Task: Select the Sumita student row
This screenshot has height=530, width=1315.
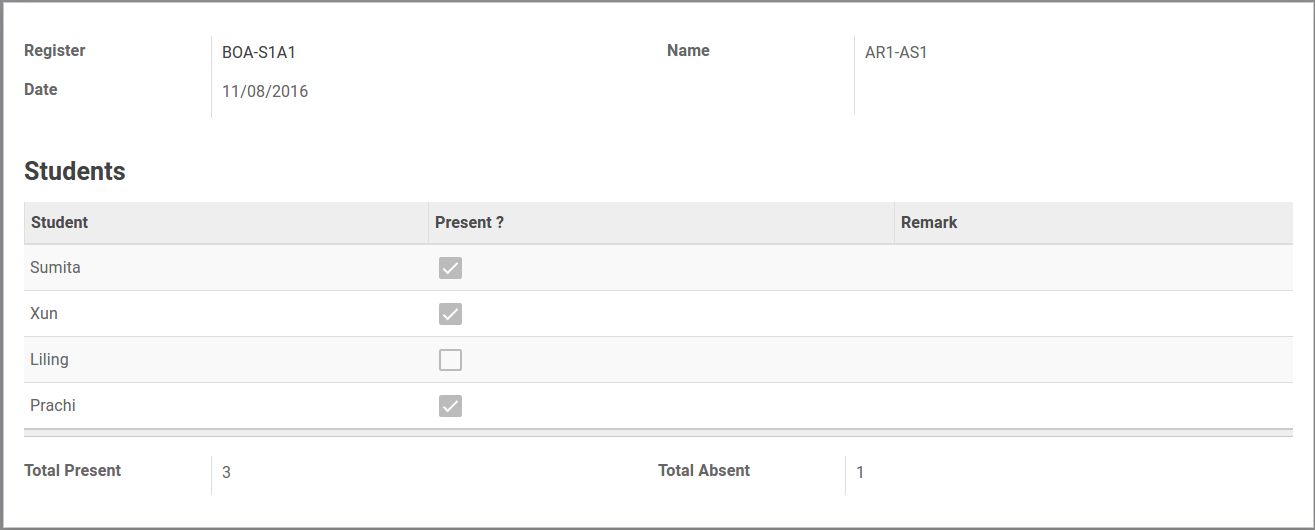Action: tap(56, 268)
